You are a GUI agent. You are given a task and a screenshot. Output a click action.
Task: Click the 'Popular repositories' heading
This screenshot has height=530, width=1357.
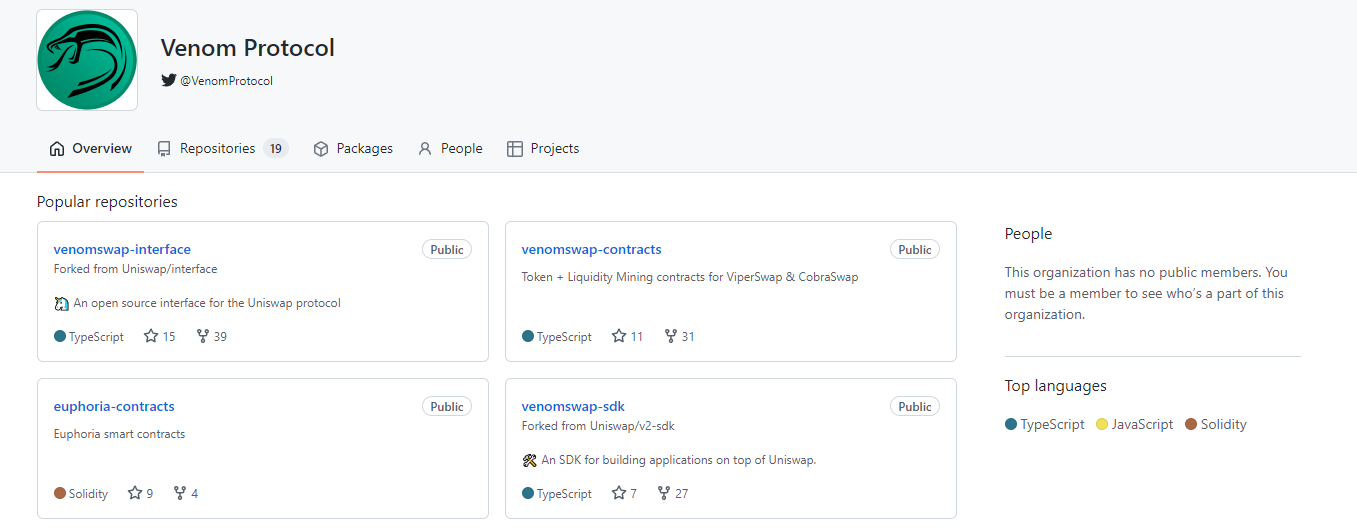point(107,202)
